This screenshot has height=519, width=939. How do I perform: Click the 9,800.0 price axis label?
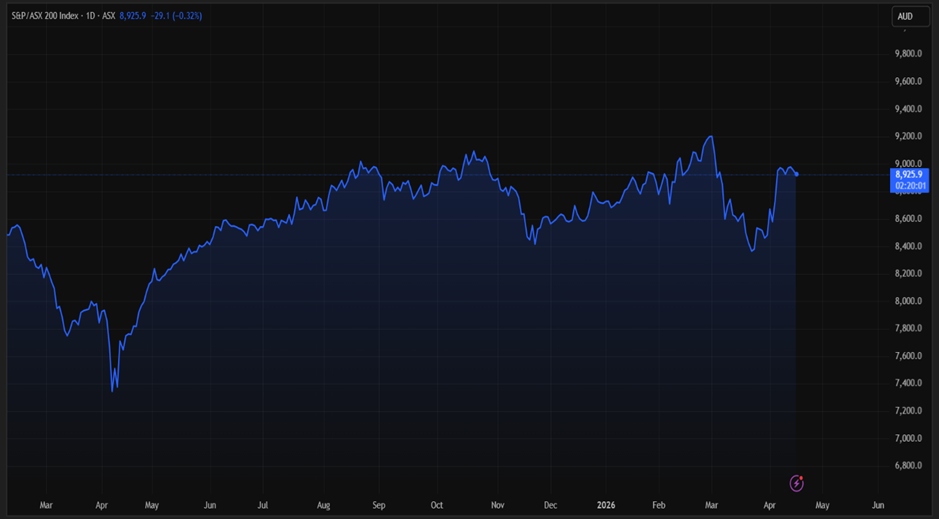tap(908, 54)
